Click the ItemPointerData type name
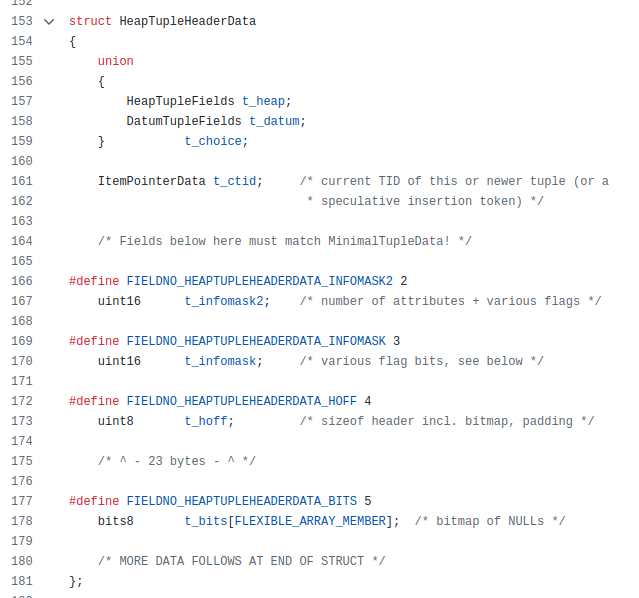This screenshot has height=598, width=639. (x=151, y=181)
